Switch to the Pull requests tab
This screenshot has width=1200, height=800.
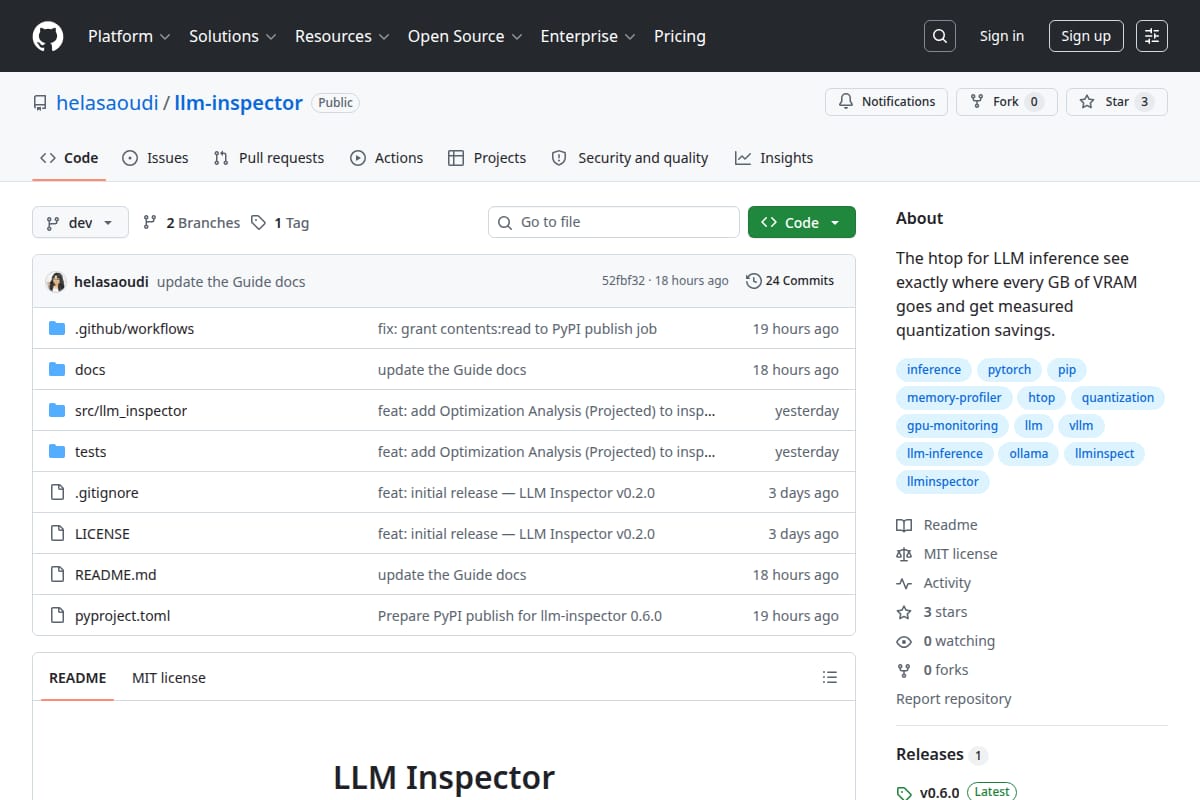[x=269, y=158]
